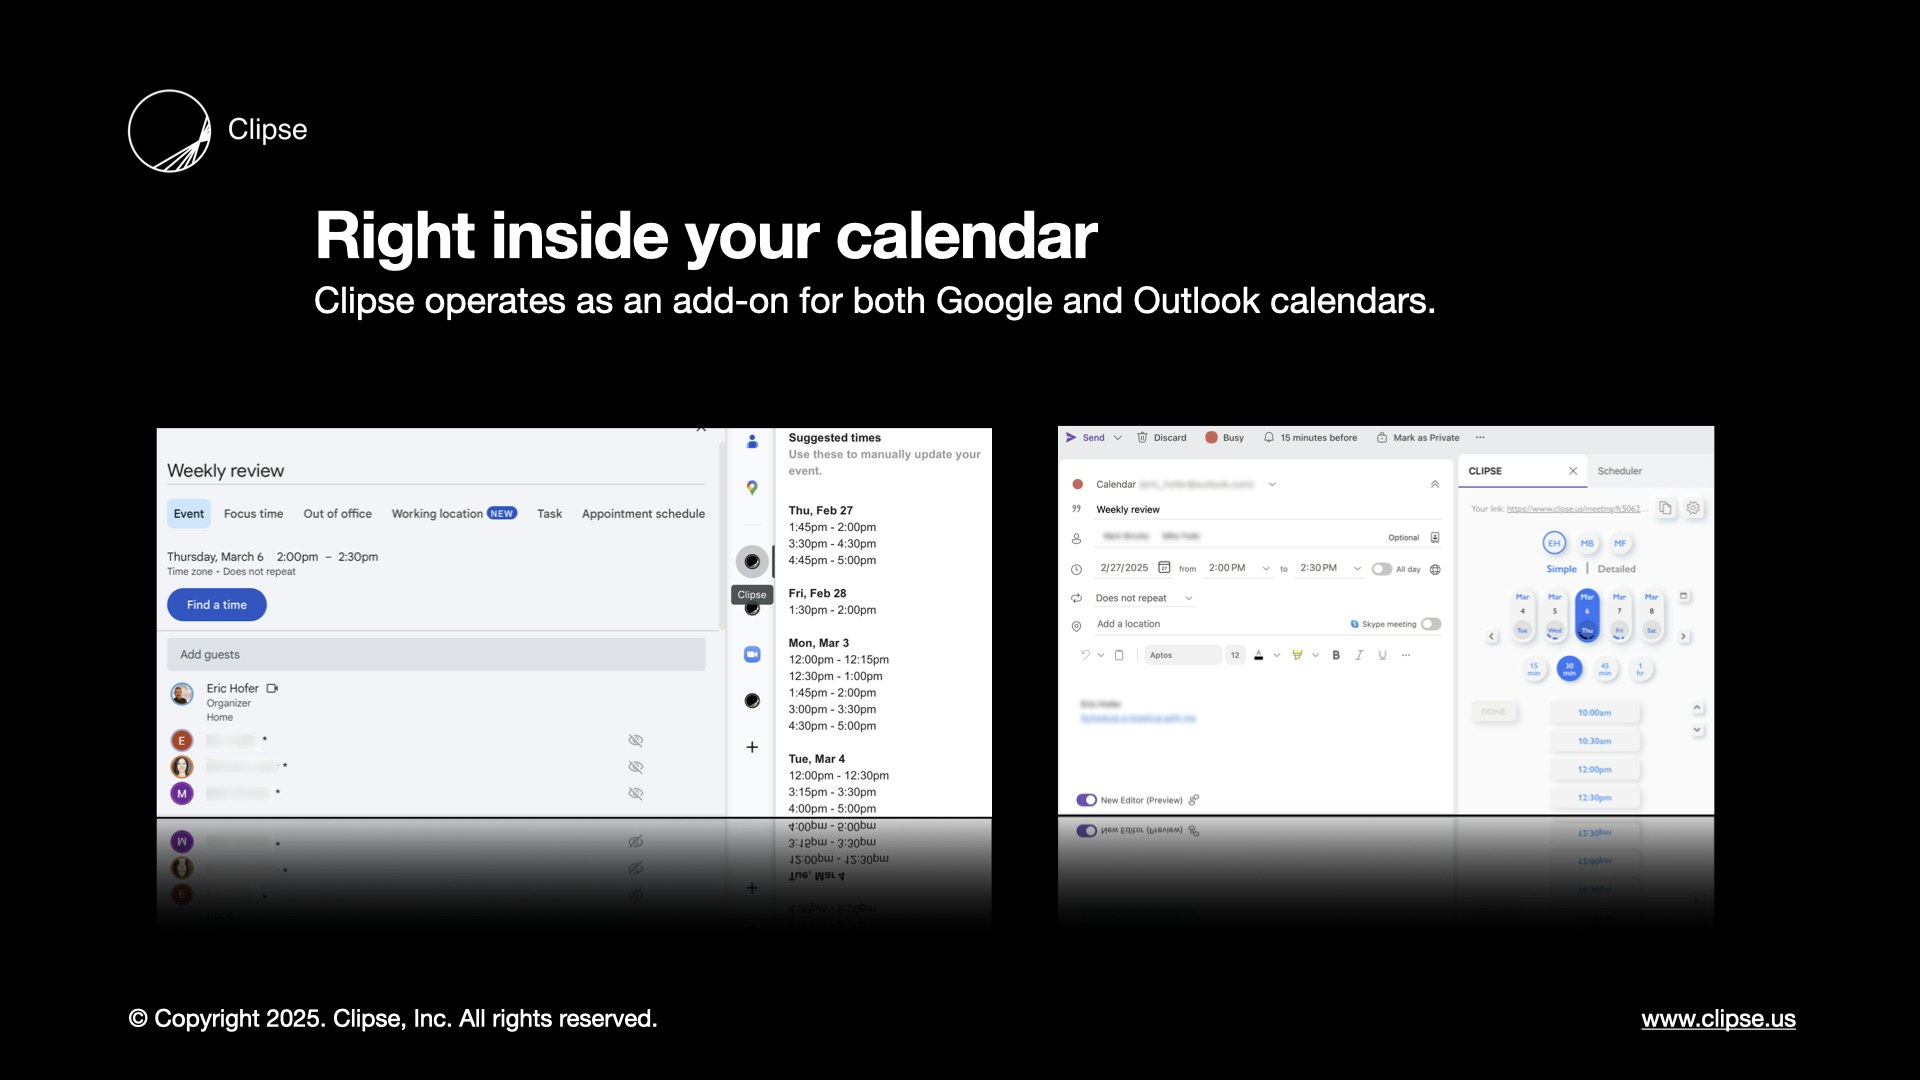This screenshot has height=1080, width=1920.
Task: Open Clipse settings gear icon
Action: point(1693,508)
